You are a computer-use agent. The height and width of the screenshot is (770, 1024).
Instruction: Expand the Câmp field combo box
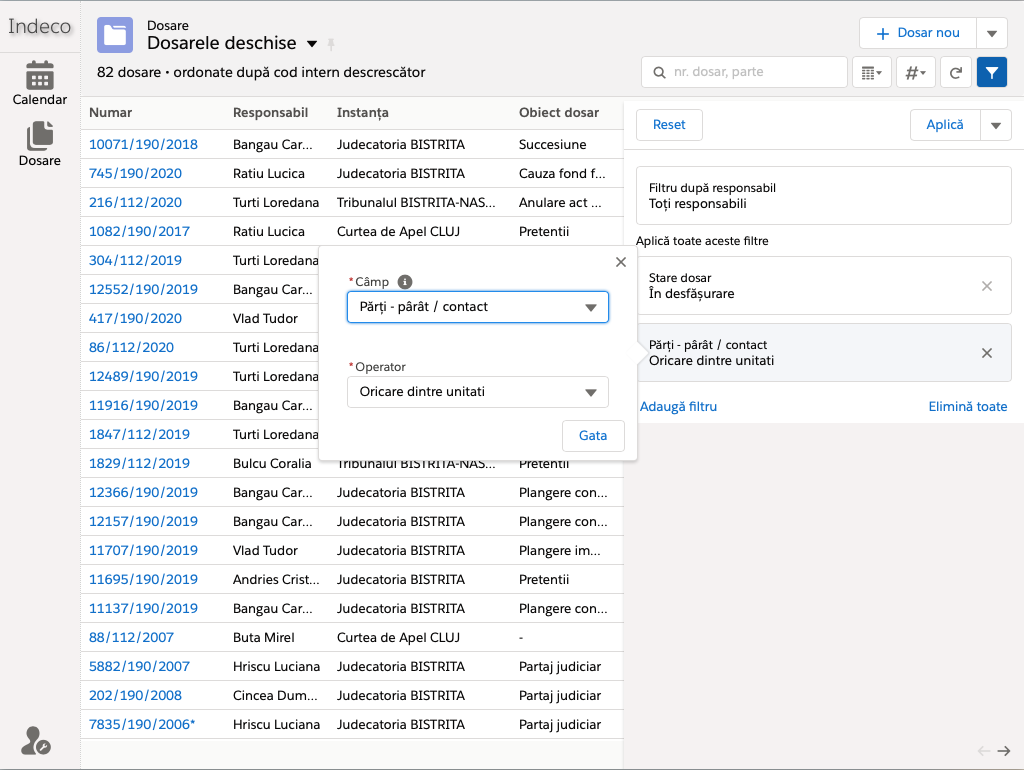477,307
